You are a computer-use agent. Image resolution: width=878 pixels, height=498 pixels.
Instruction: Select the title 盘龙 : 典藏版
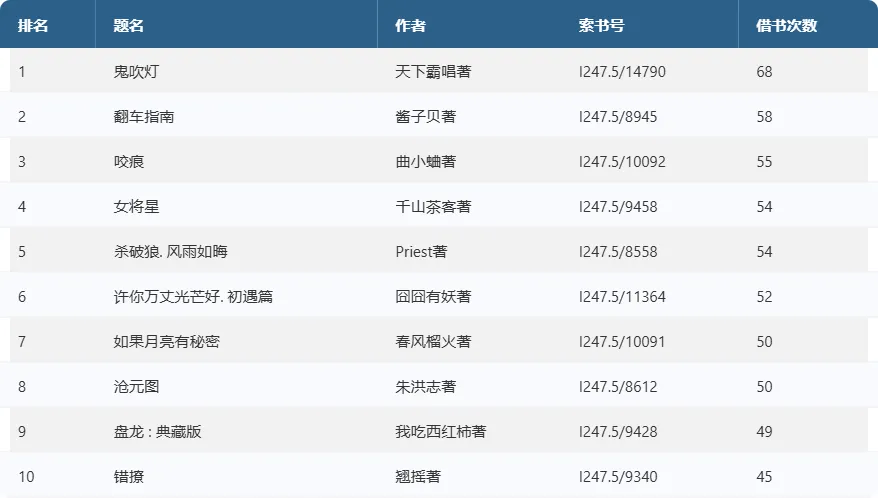pos(157,432)
